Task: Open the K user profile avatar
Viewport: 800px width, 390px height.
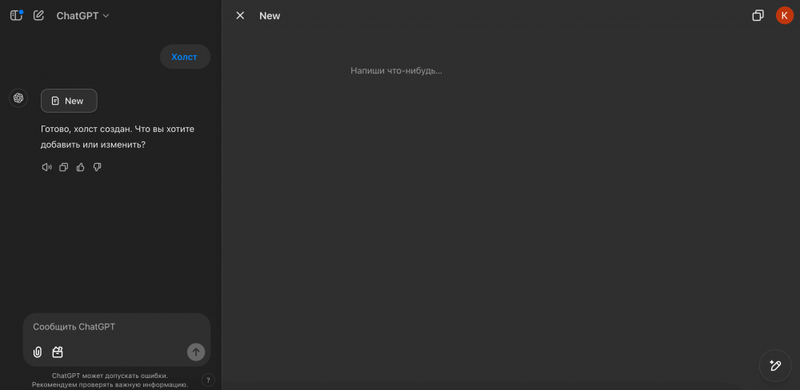Action: tap(784, 15)
